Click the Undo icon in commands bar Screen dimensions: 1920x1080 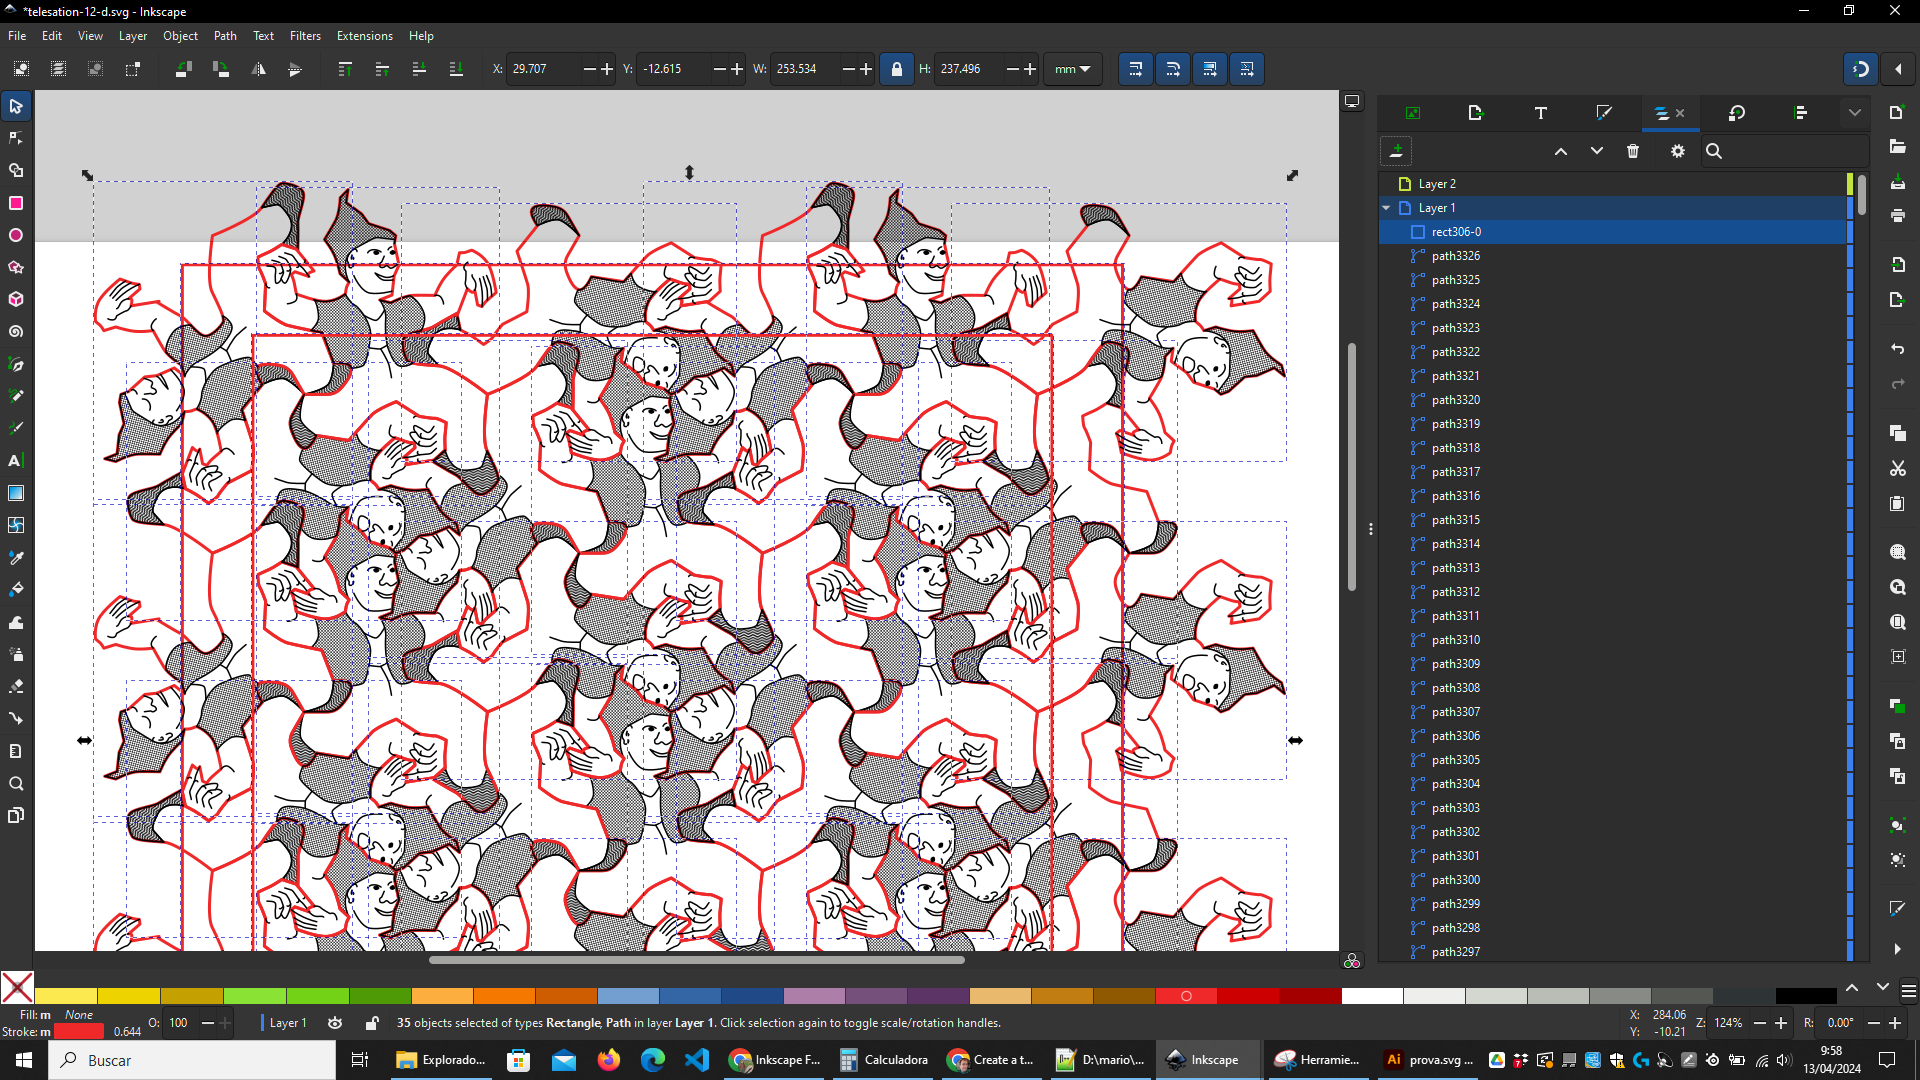[1898, 349]
